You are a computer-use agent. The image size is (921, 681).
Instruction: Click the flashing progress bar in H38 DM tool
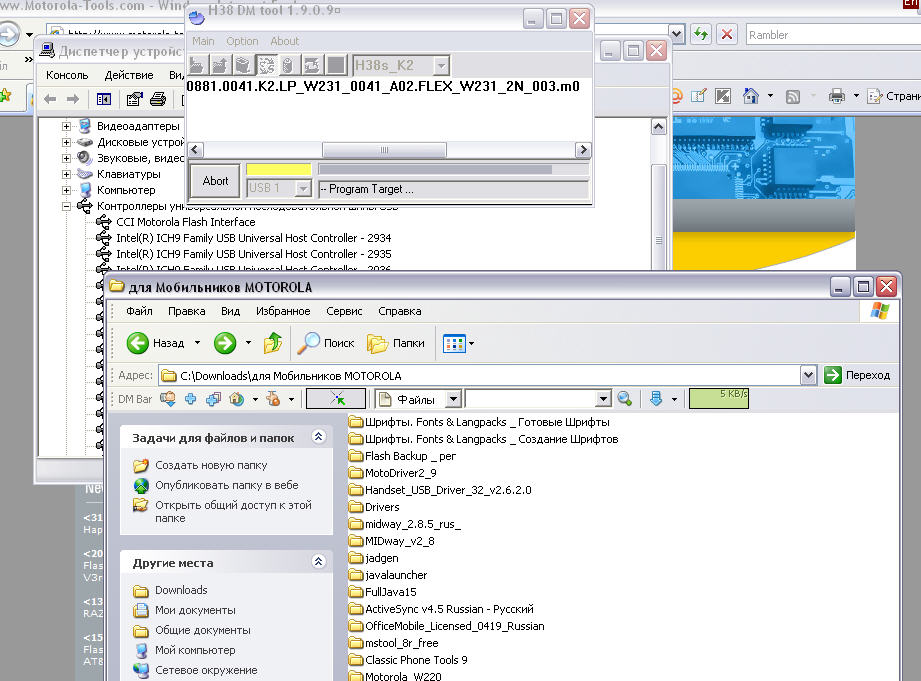point(453,169)
